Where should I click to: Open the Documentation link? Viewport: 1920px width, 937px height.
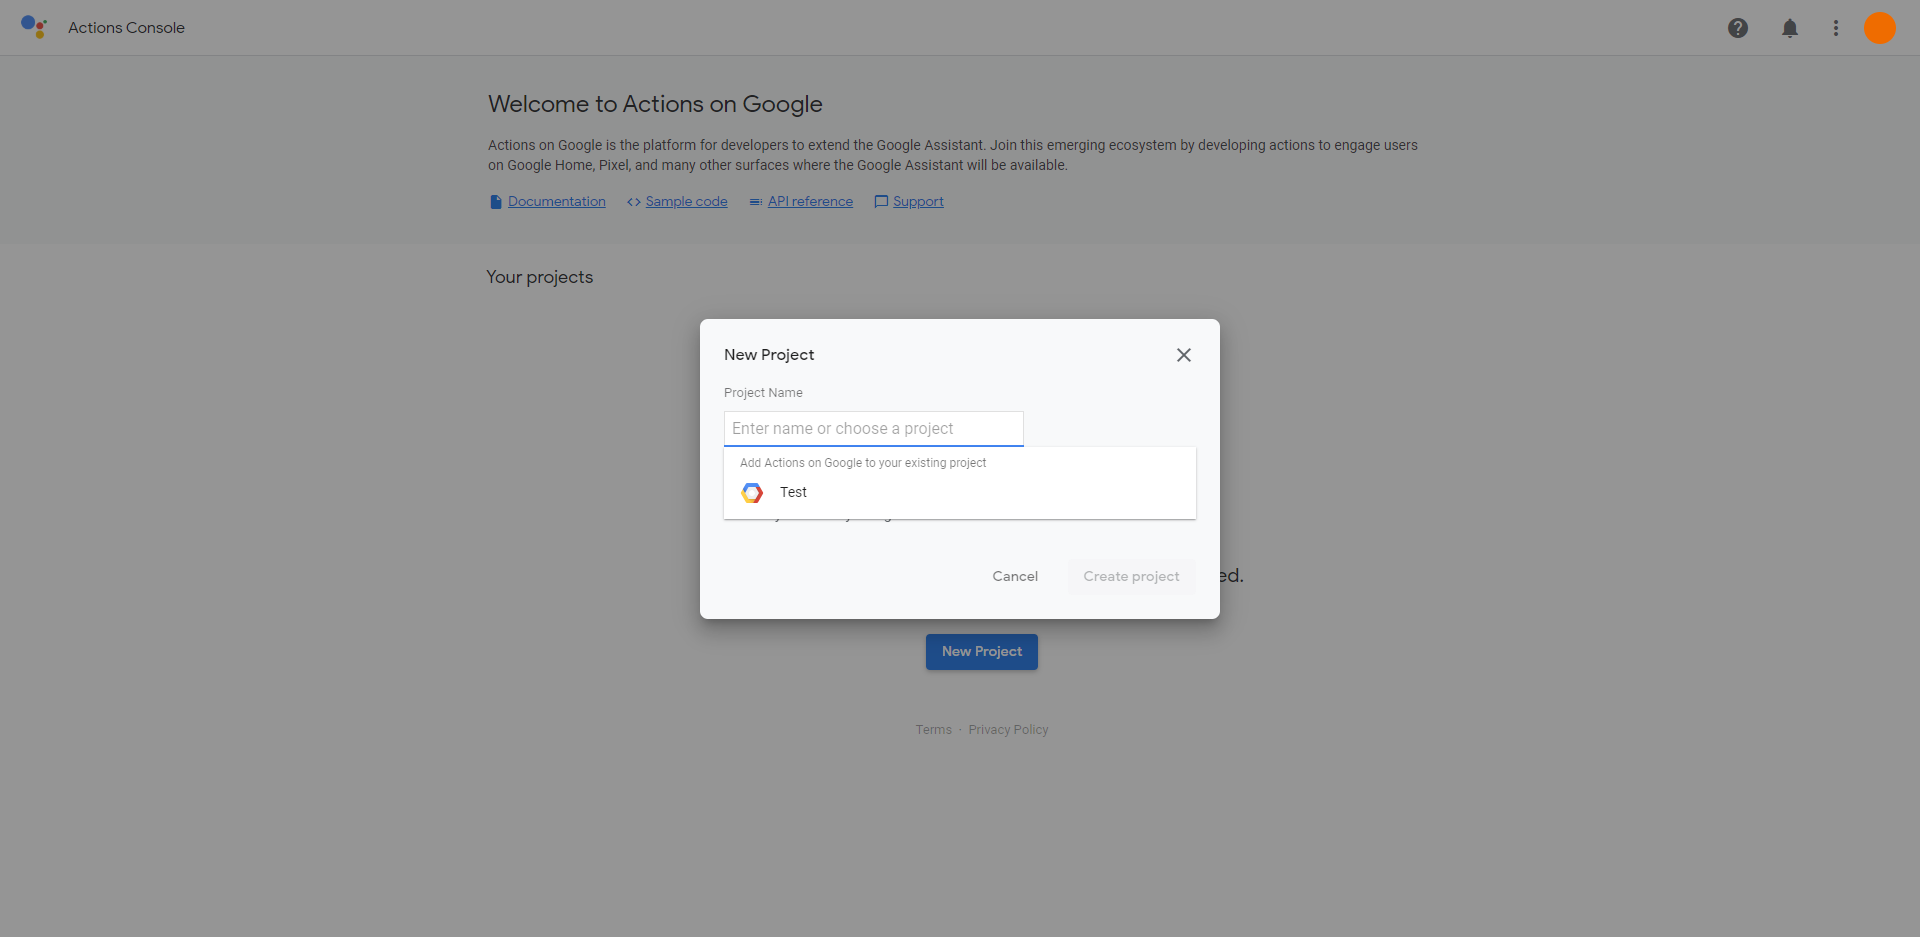pyautogui.click(x=557, y=201)
